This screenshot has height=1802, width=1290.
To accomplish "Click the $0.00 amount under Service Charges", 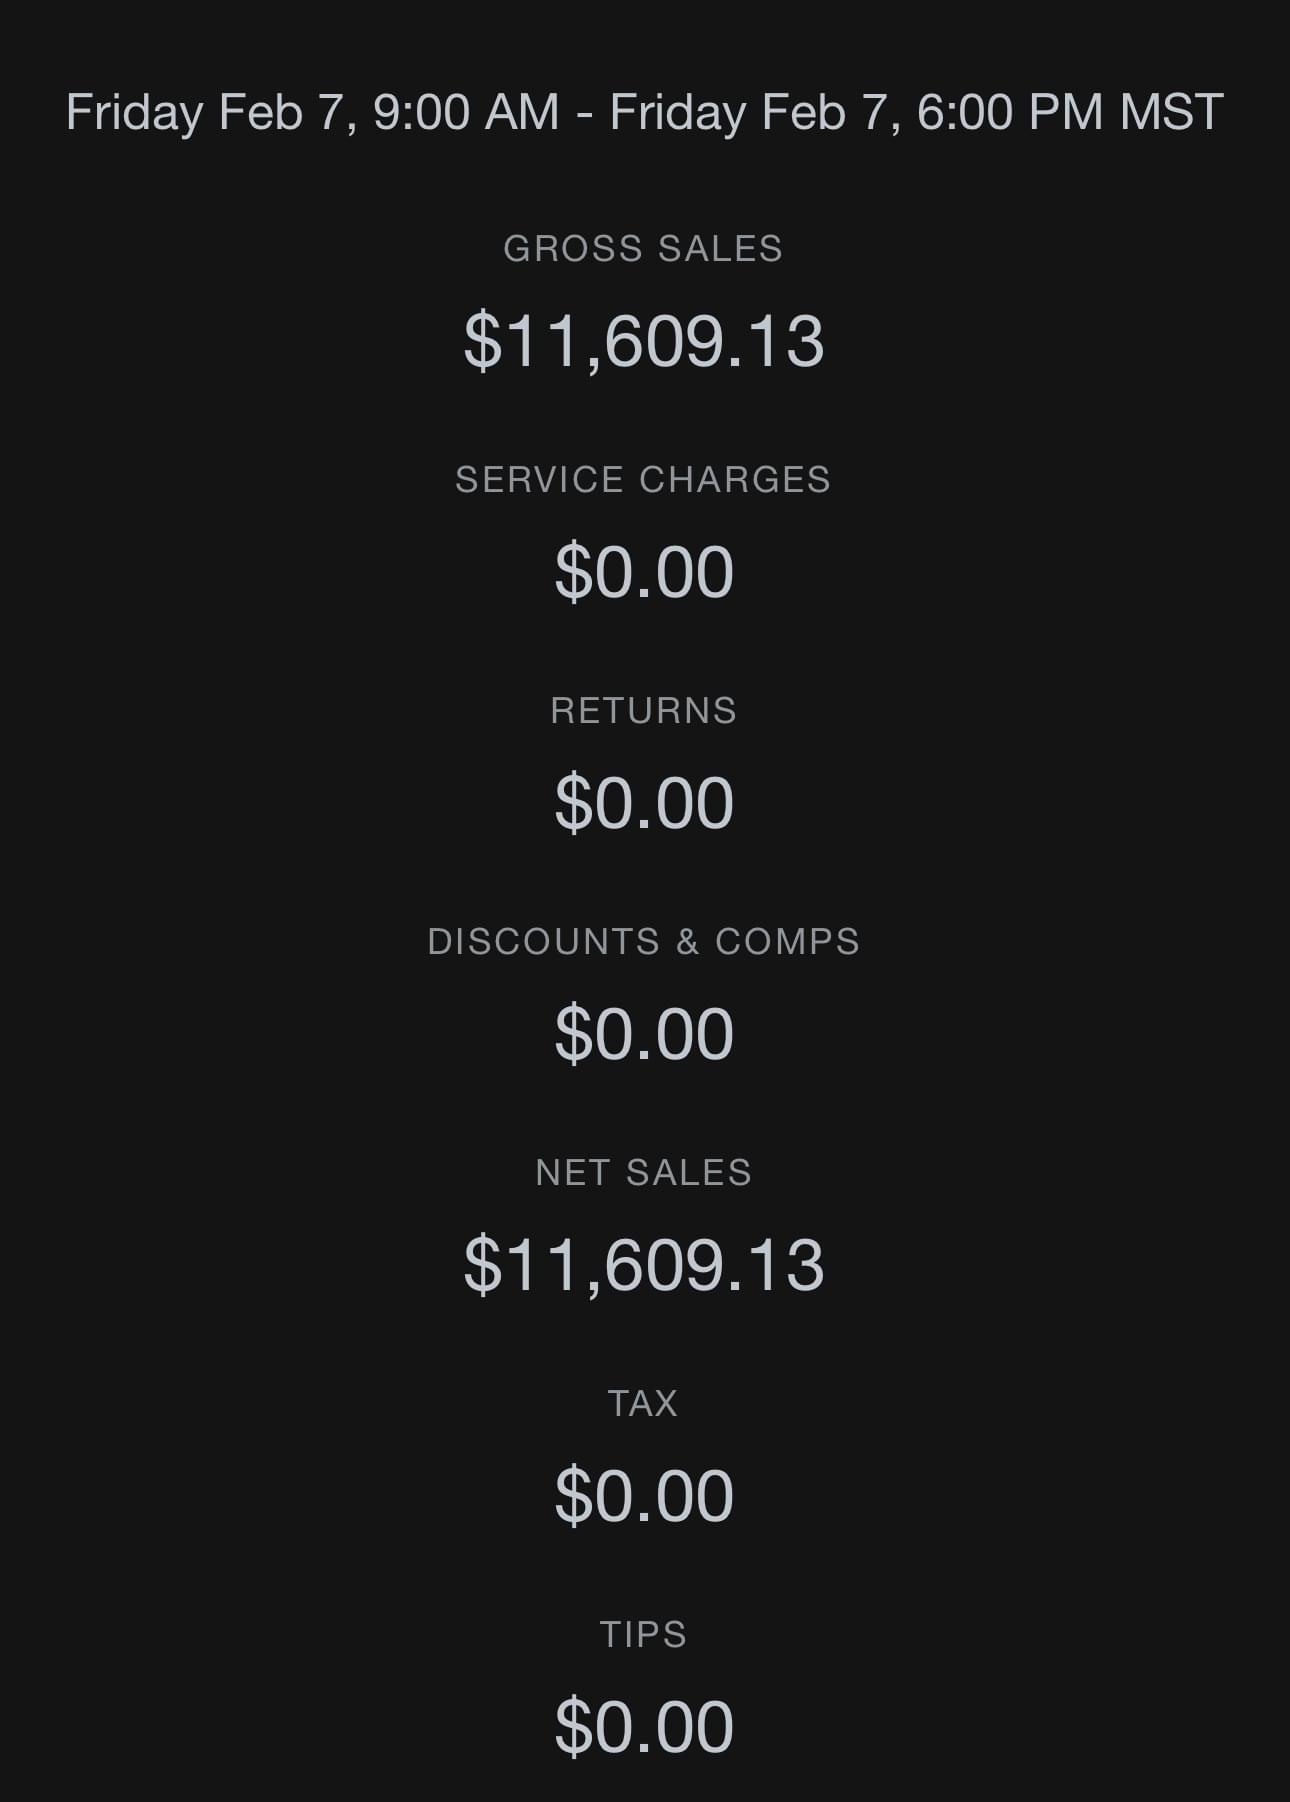I will coord(644,572).
